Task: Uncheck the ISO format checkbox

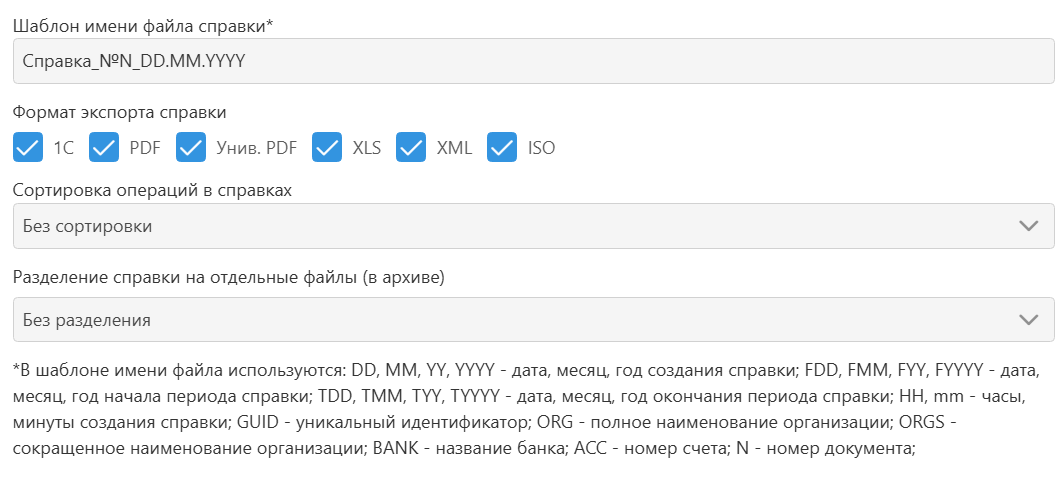Action: (502, 148)
